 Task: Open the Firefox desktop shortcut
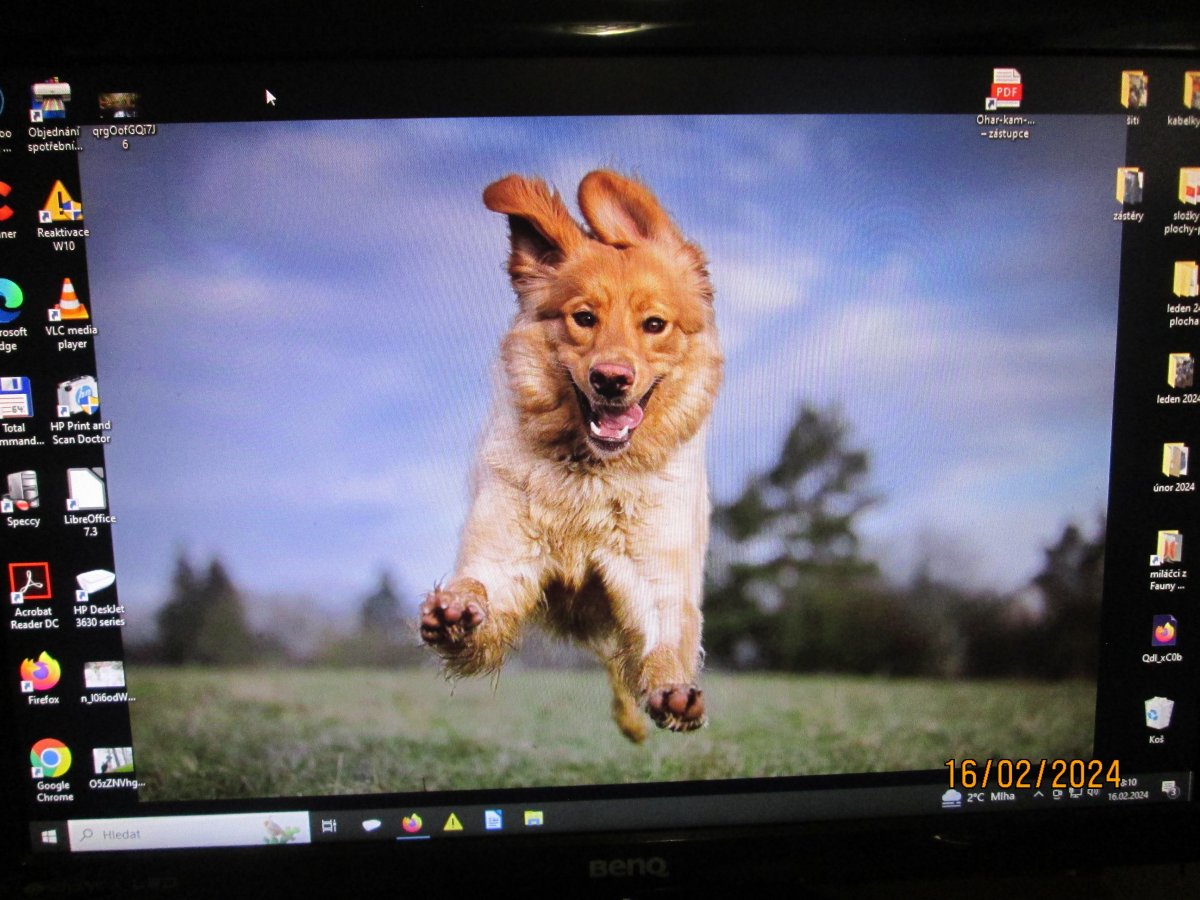41,673
